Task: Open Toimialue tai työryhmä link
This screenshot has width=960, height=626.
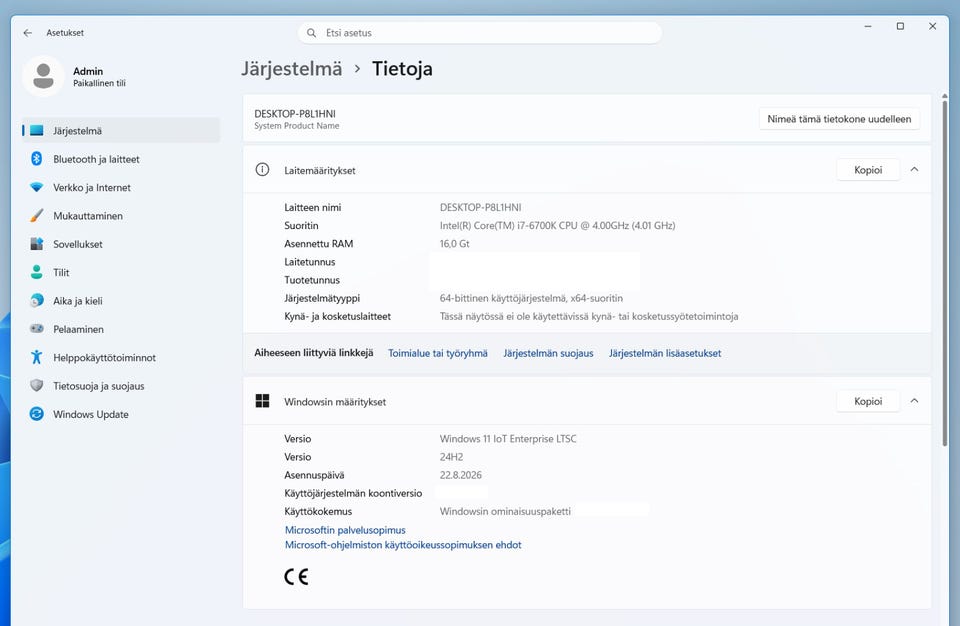Action: pyautogui.click(x=438, y=353)
